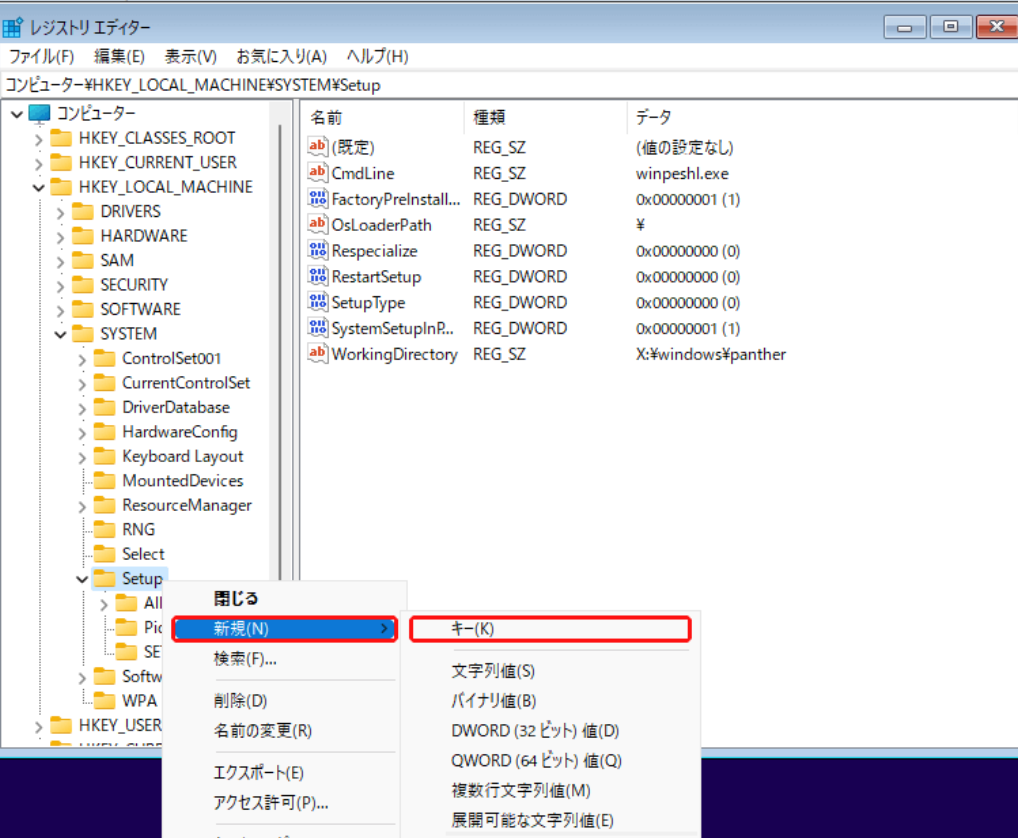This screenshot has height=838, width=1018.
Task: Click the string icon beside CmdLine value
Action: click(317, 173)
